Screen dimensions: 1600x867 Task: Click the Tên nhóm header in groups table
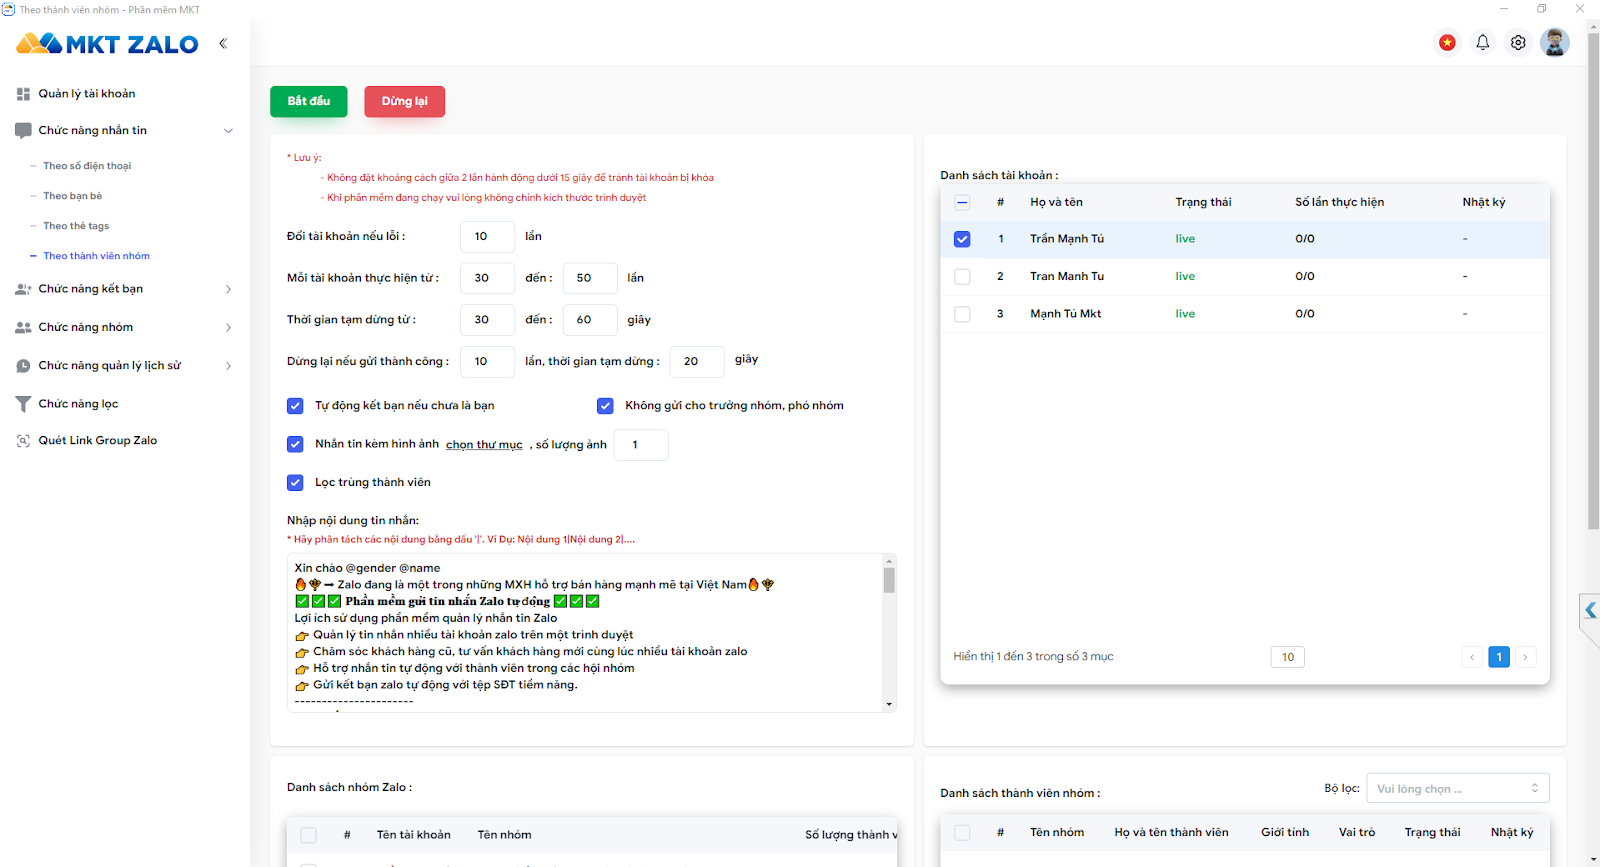504,835
